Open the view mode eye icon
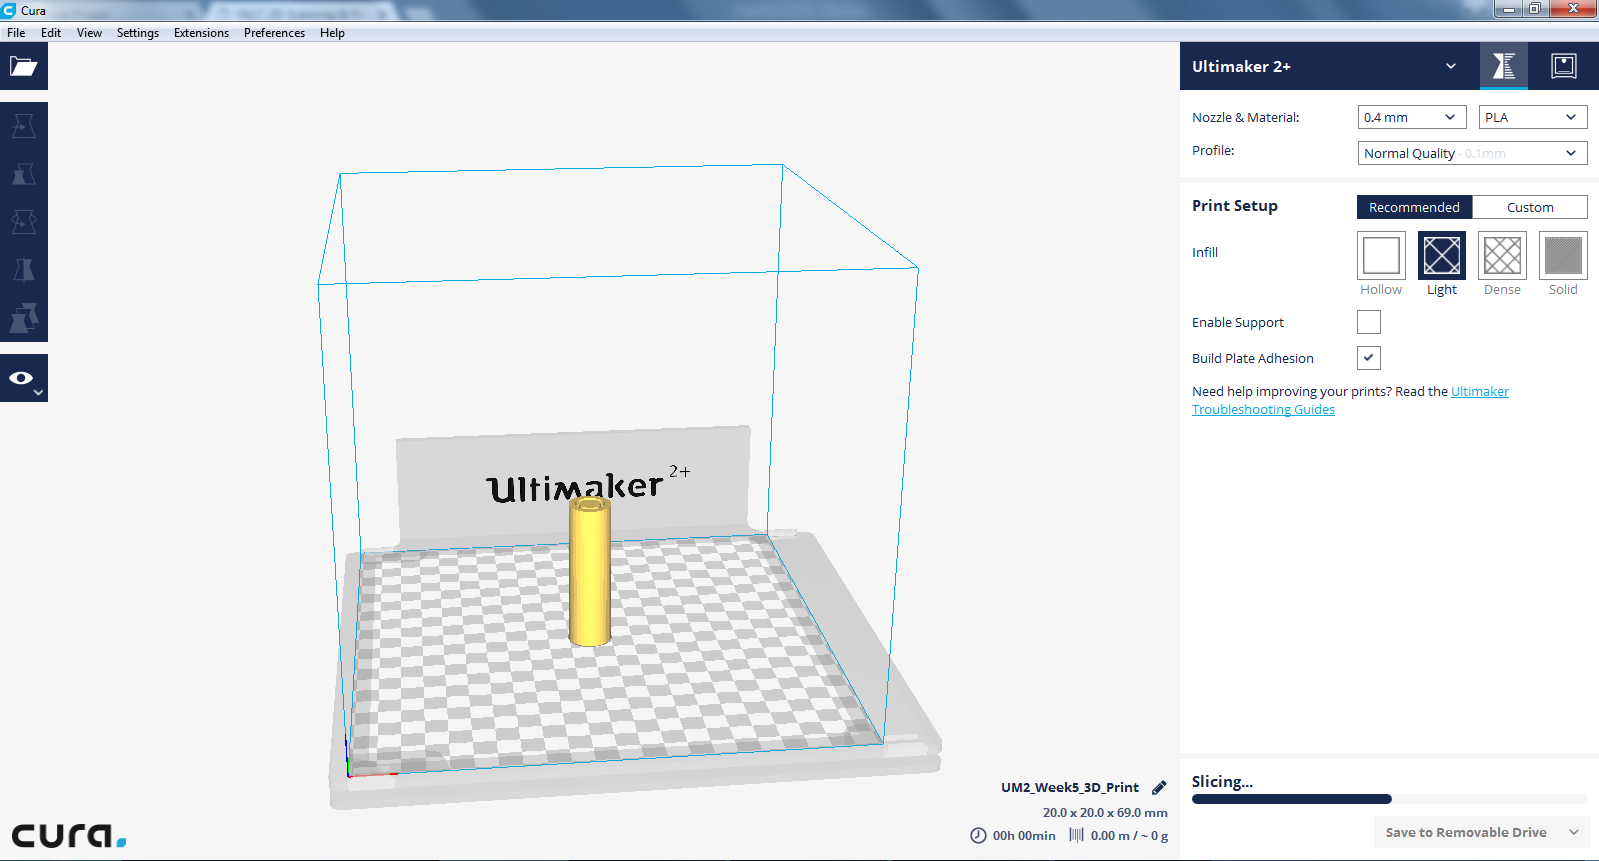 24,378
